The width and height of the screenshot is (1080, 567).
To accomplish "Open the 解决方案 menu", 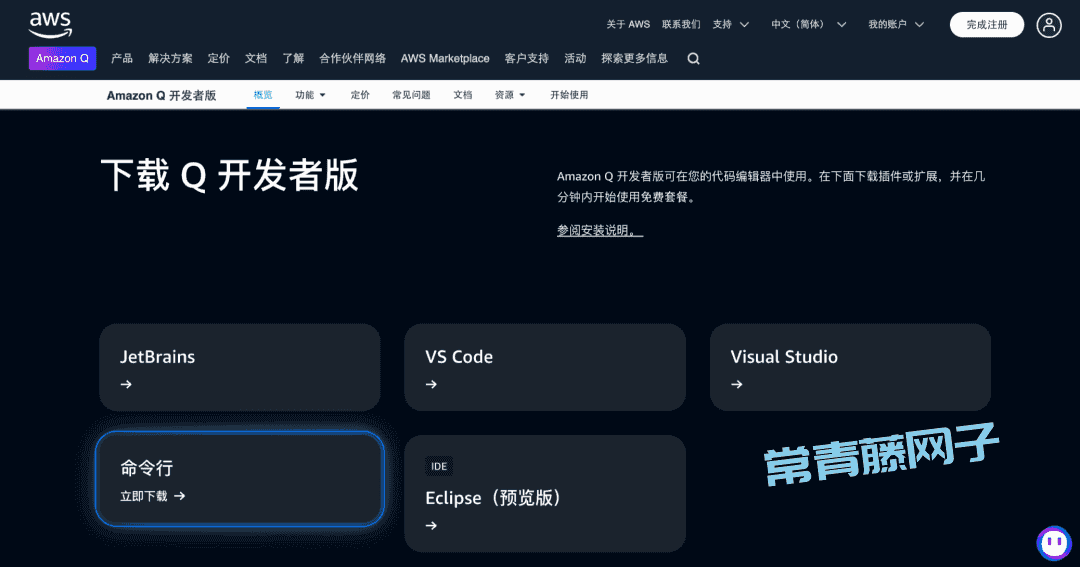I will (x=170, y=59).
